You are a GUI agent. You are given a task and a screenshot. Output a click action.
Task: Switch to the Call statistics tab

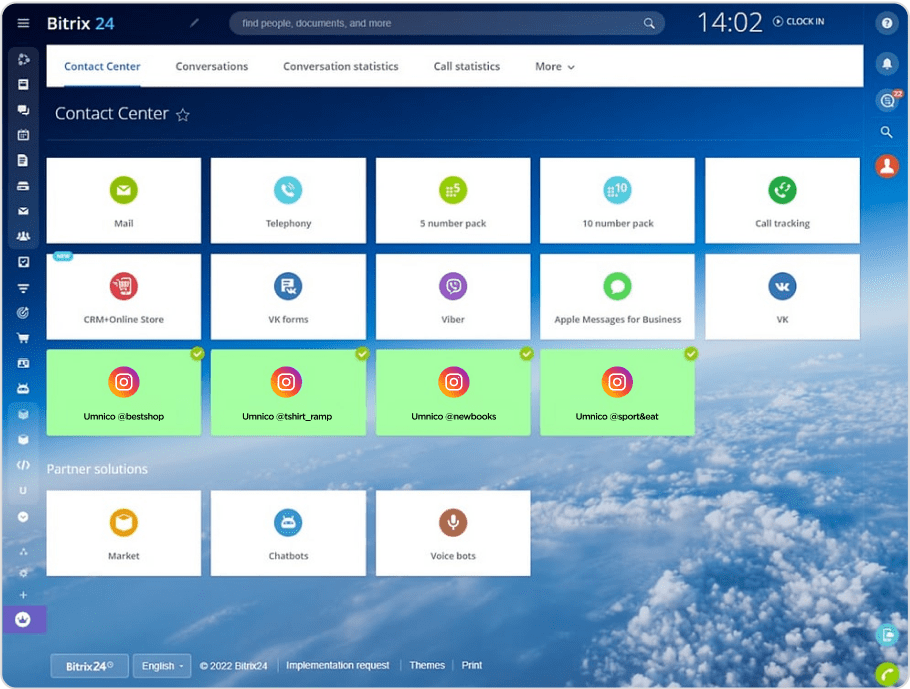(466, 67)
